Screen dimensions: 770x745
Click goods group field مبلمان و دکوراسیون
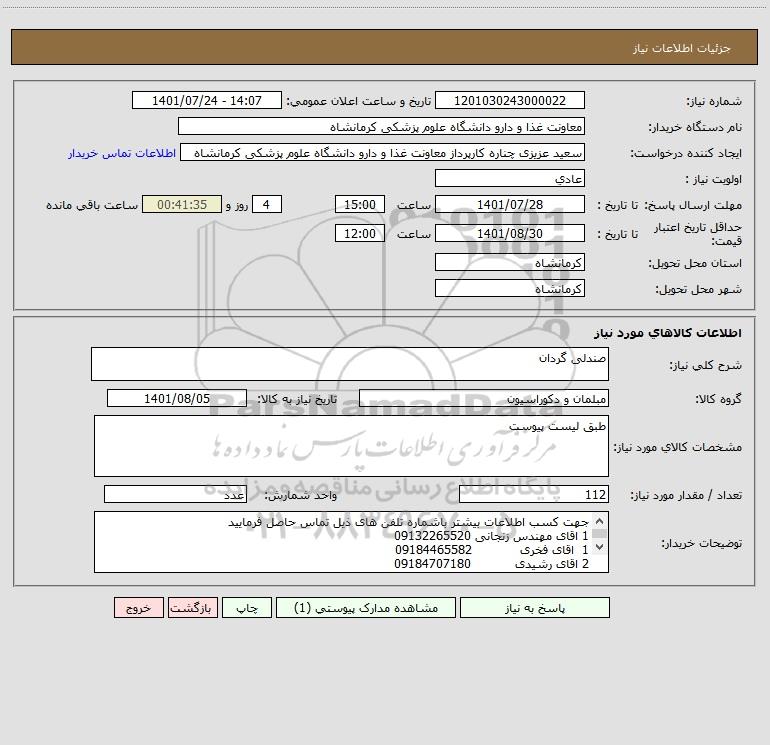(484, 398)
